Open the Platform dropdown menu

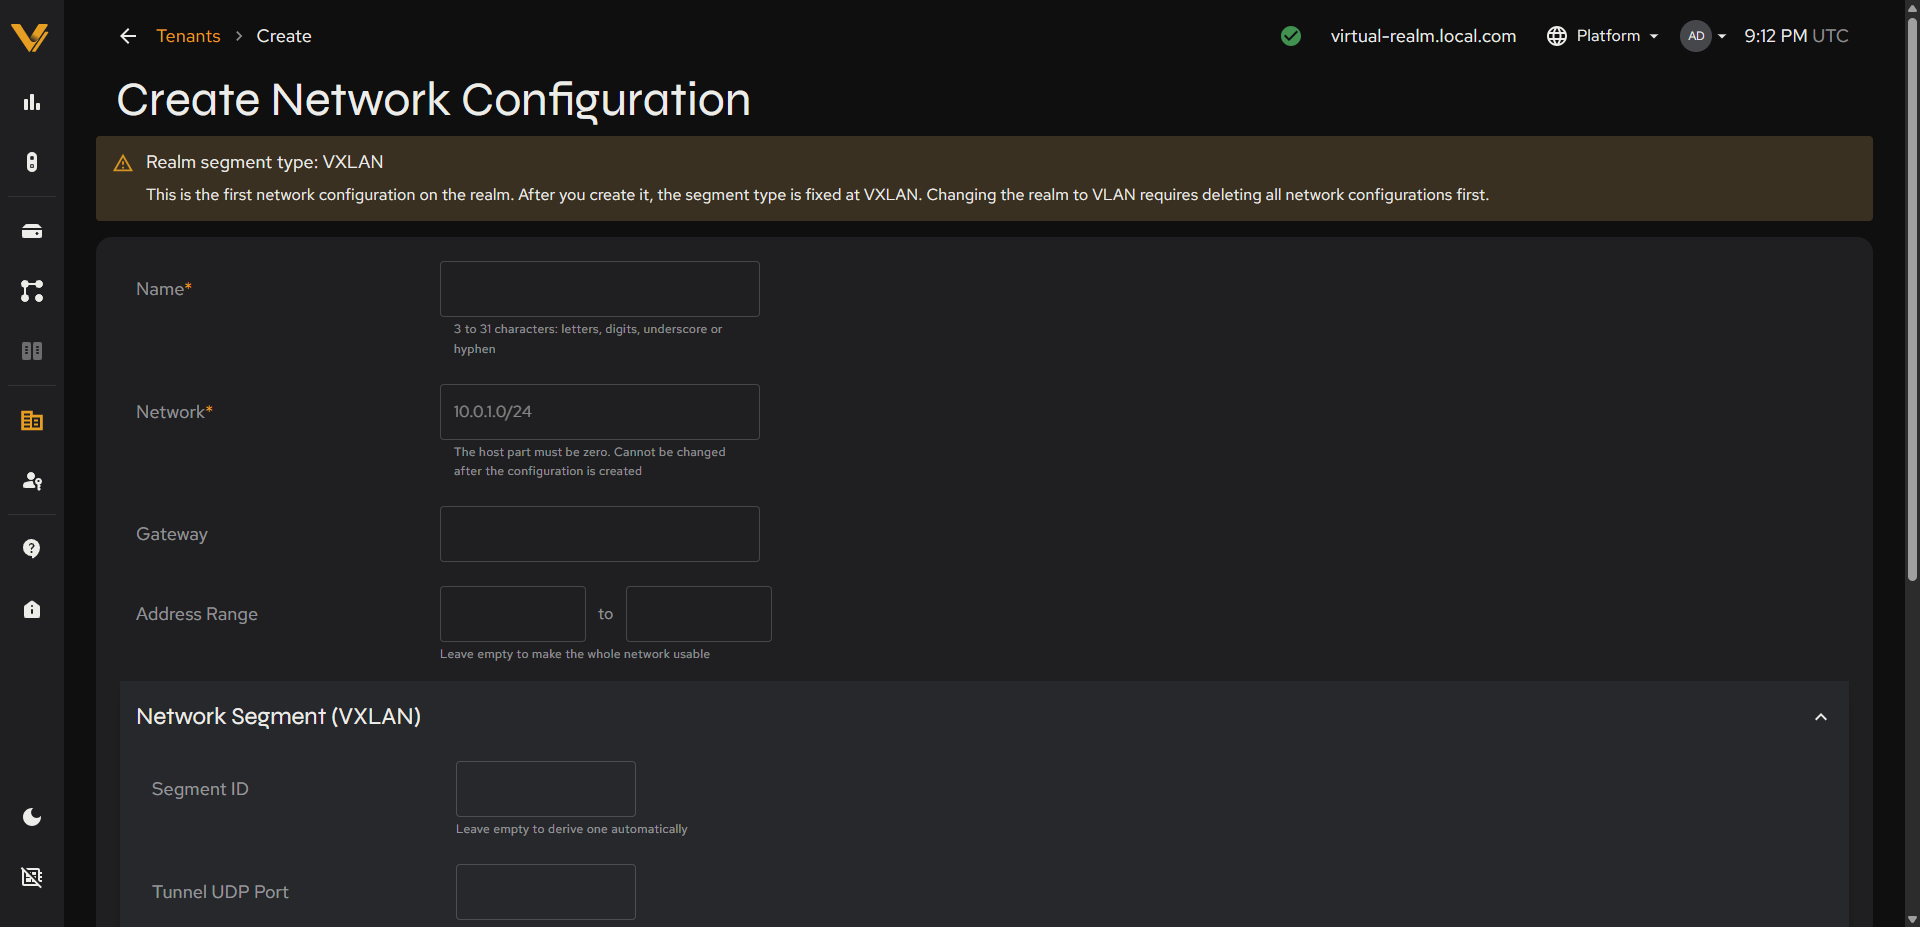coord(1603,36)
